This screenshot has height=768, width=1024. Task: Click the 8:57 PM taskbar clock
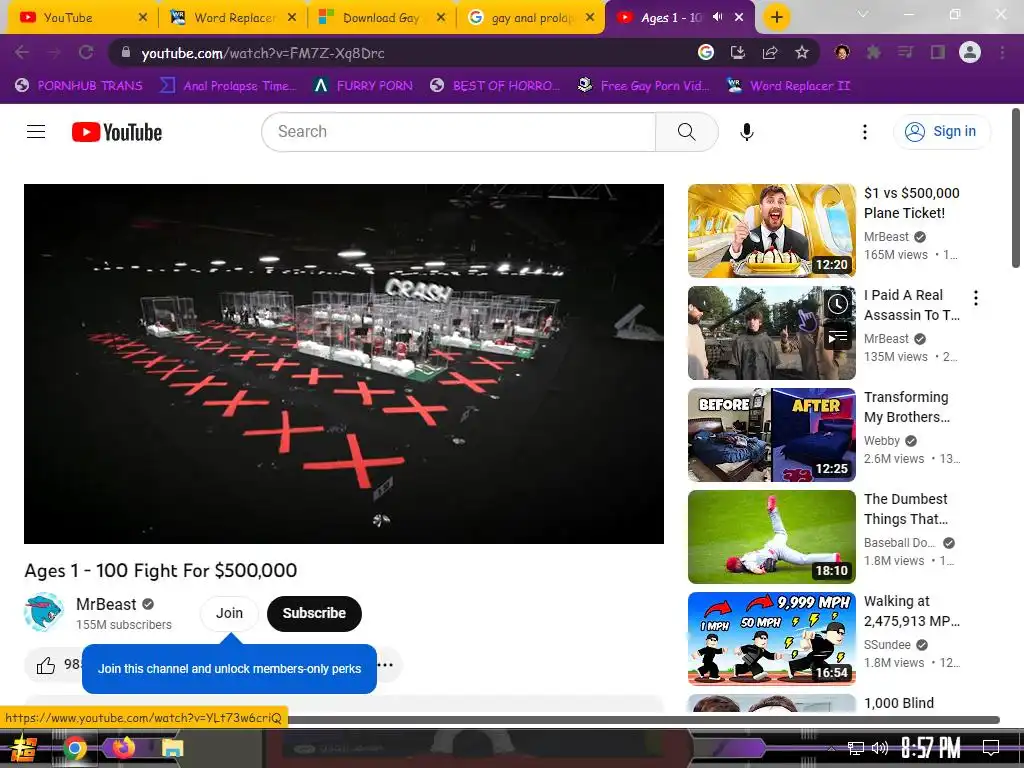(x=931, y=748)
